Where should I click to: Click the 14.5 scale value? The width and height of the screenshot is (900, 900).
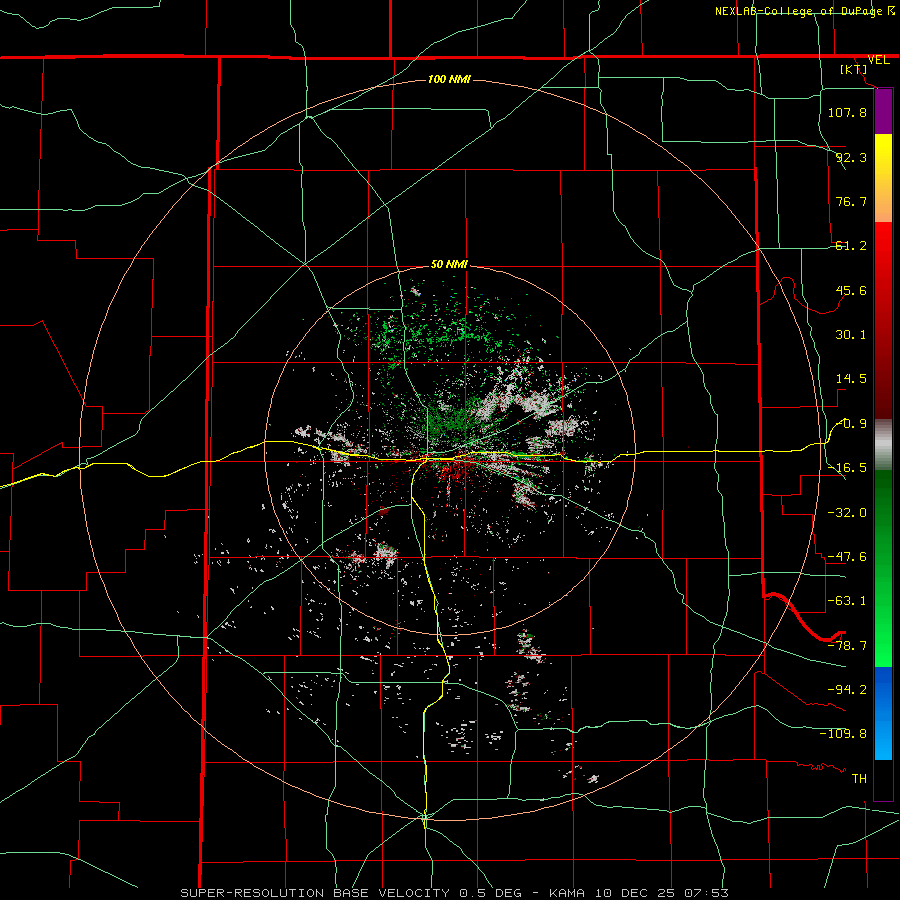pos(851,379)
